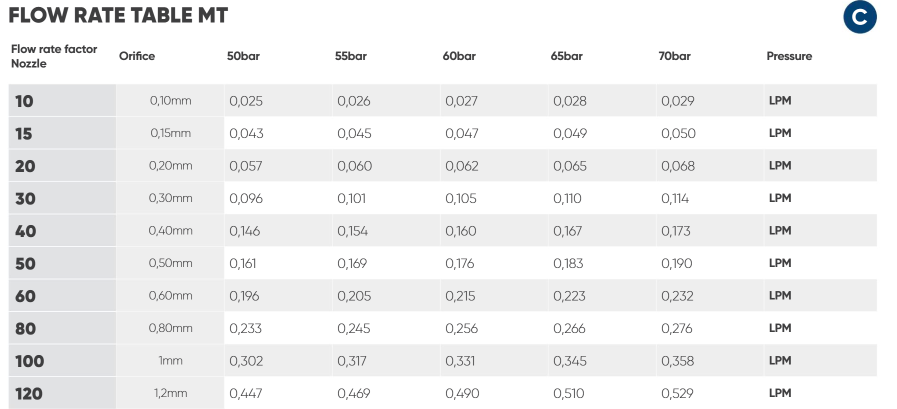Click the 65bar column header
This screenshot has width=897, height=409.
pyautogui.click(x=567, y=56)
